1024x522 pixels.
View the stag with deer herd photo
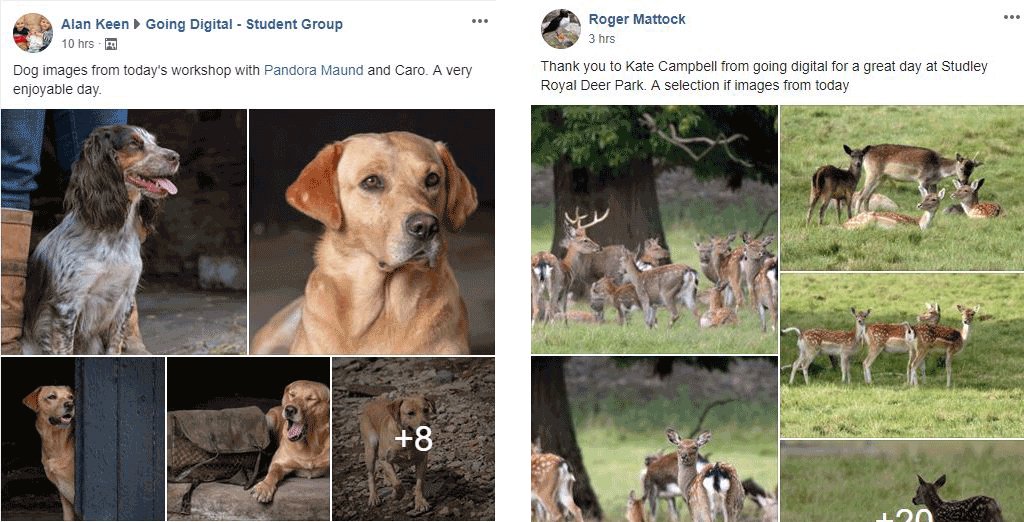point(654,229)
